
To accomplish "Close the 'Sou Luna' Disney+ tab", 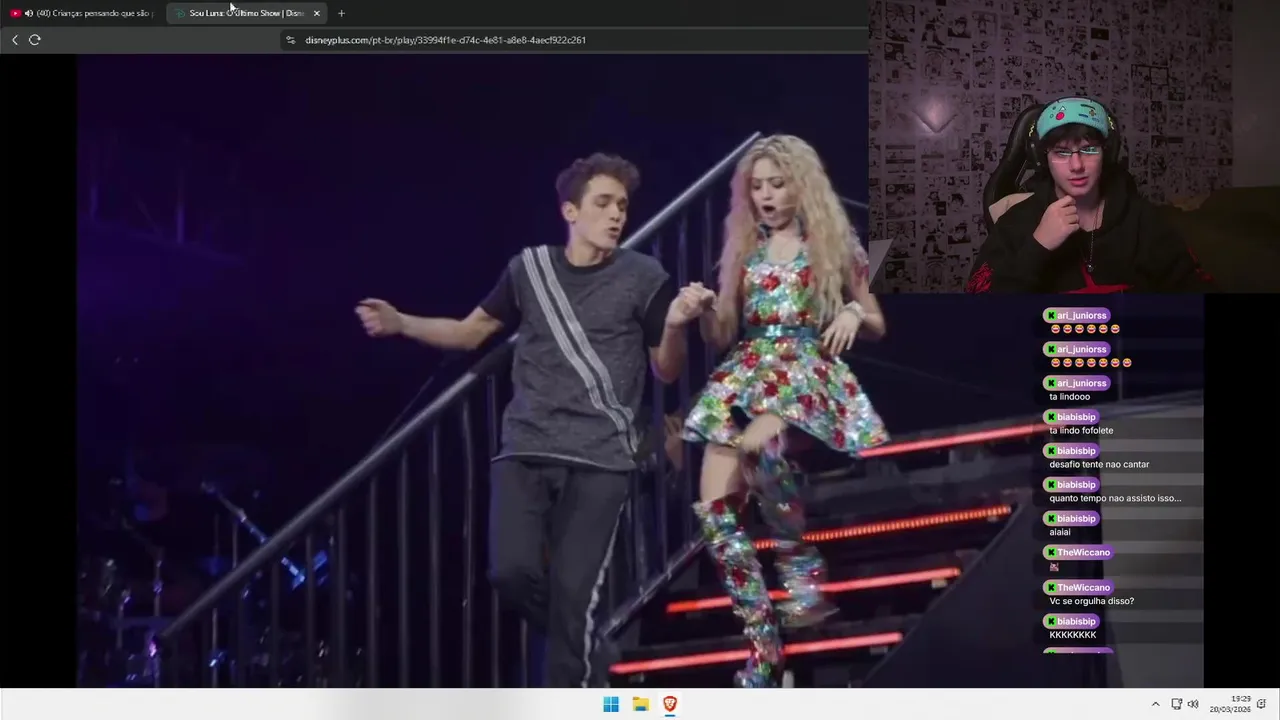I will [317, 13].
